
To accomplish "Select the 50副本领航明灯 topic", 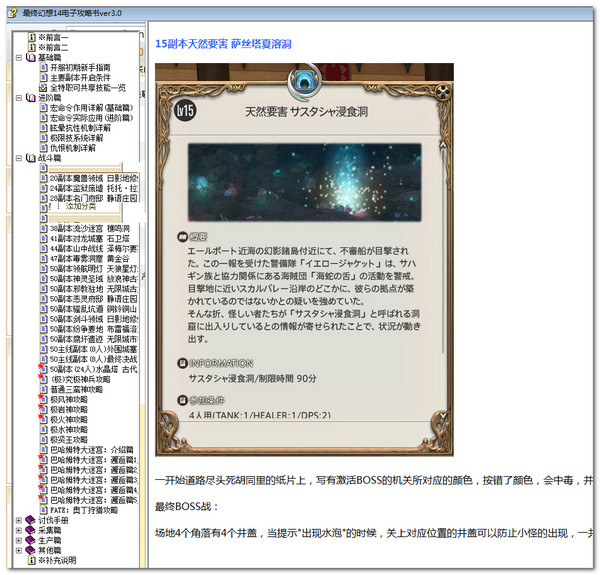I will (94, 269).
